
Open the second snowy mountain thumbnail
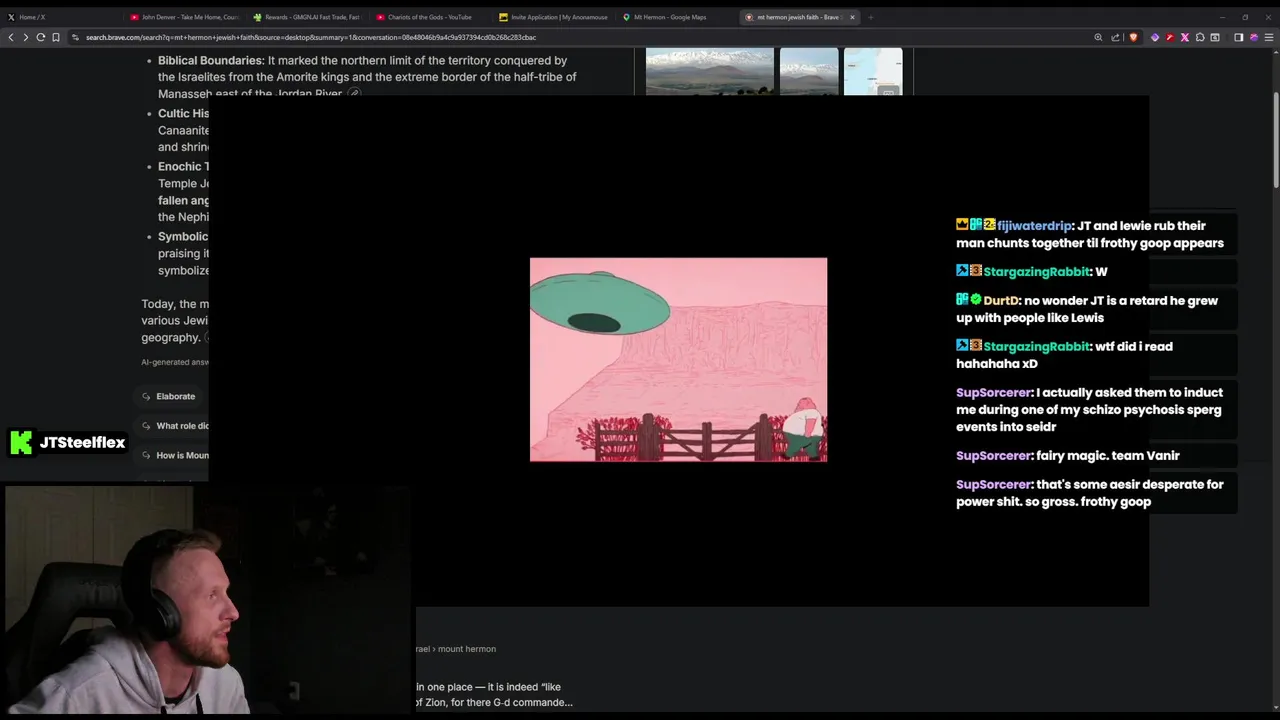[809, 71]
